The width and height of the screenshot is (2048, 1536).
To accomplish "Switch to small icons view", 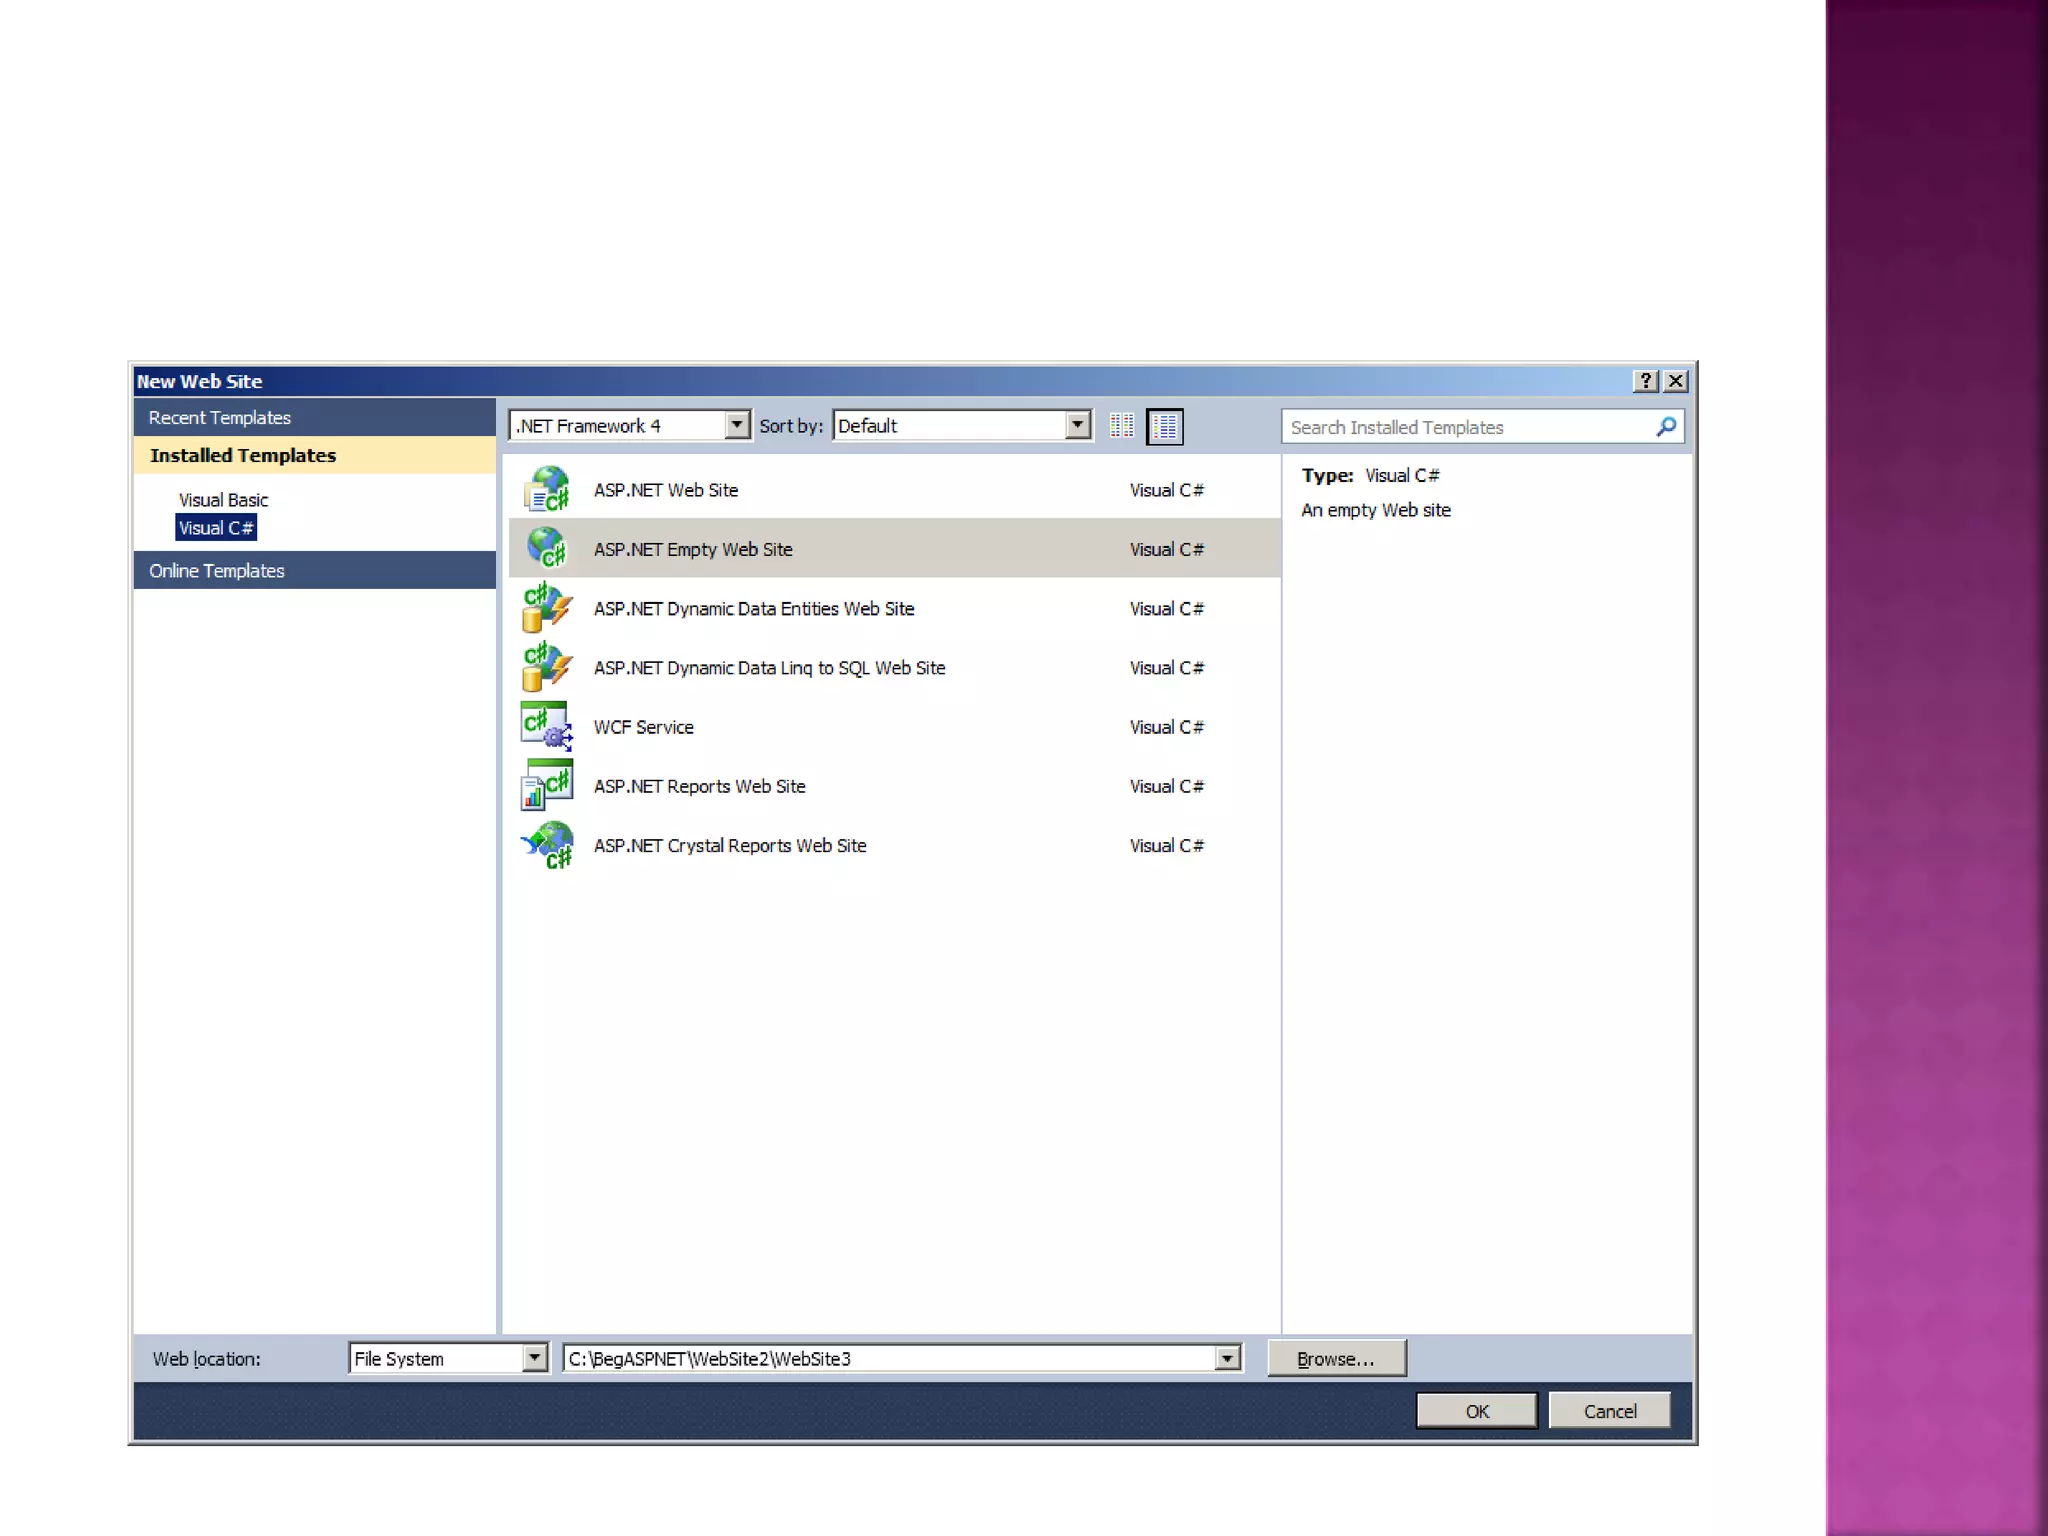I will pos(1121,426).
